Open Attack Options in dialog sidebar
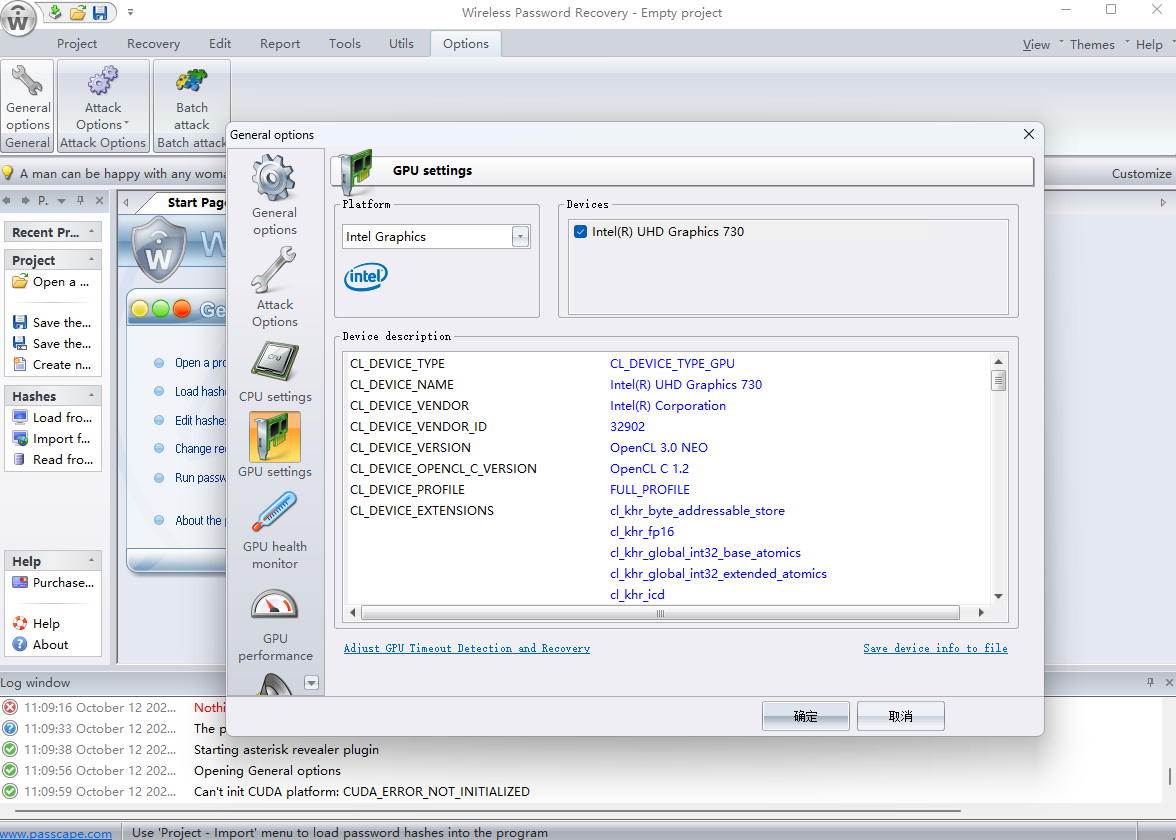 274,288
